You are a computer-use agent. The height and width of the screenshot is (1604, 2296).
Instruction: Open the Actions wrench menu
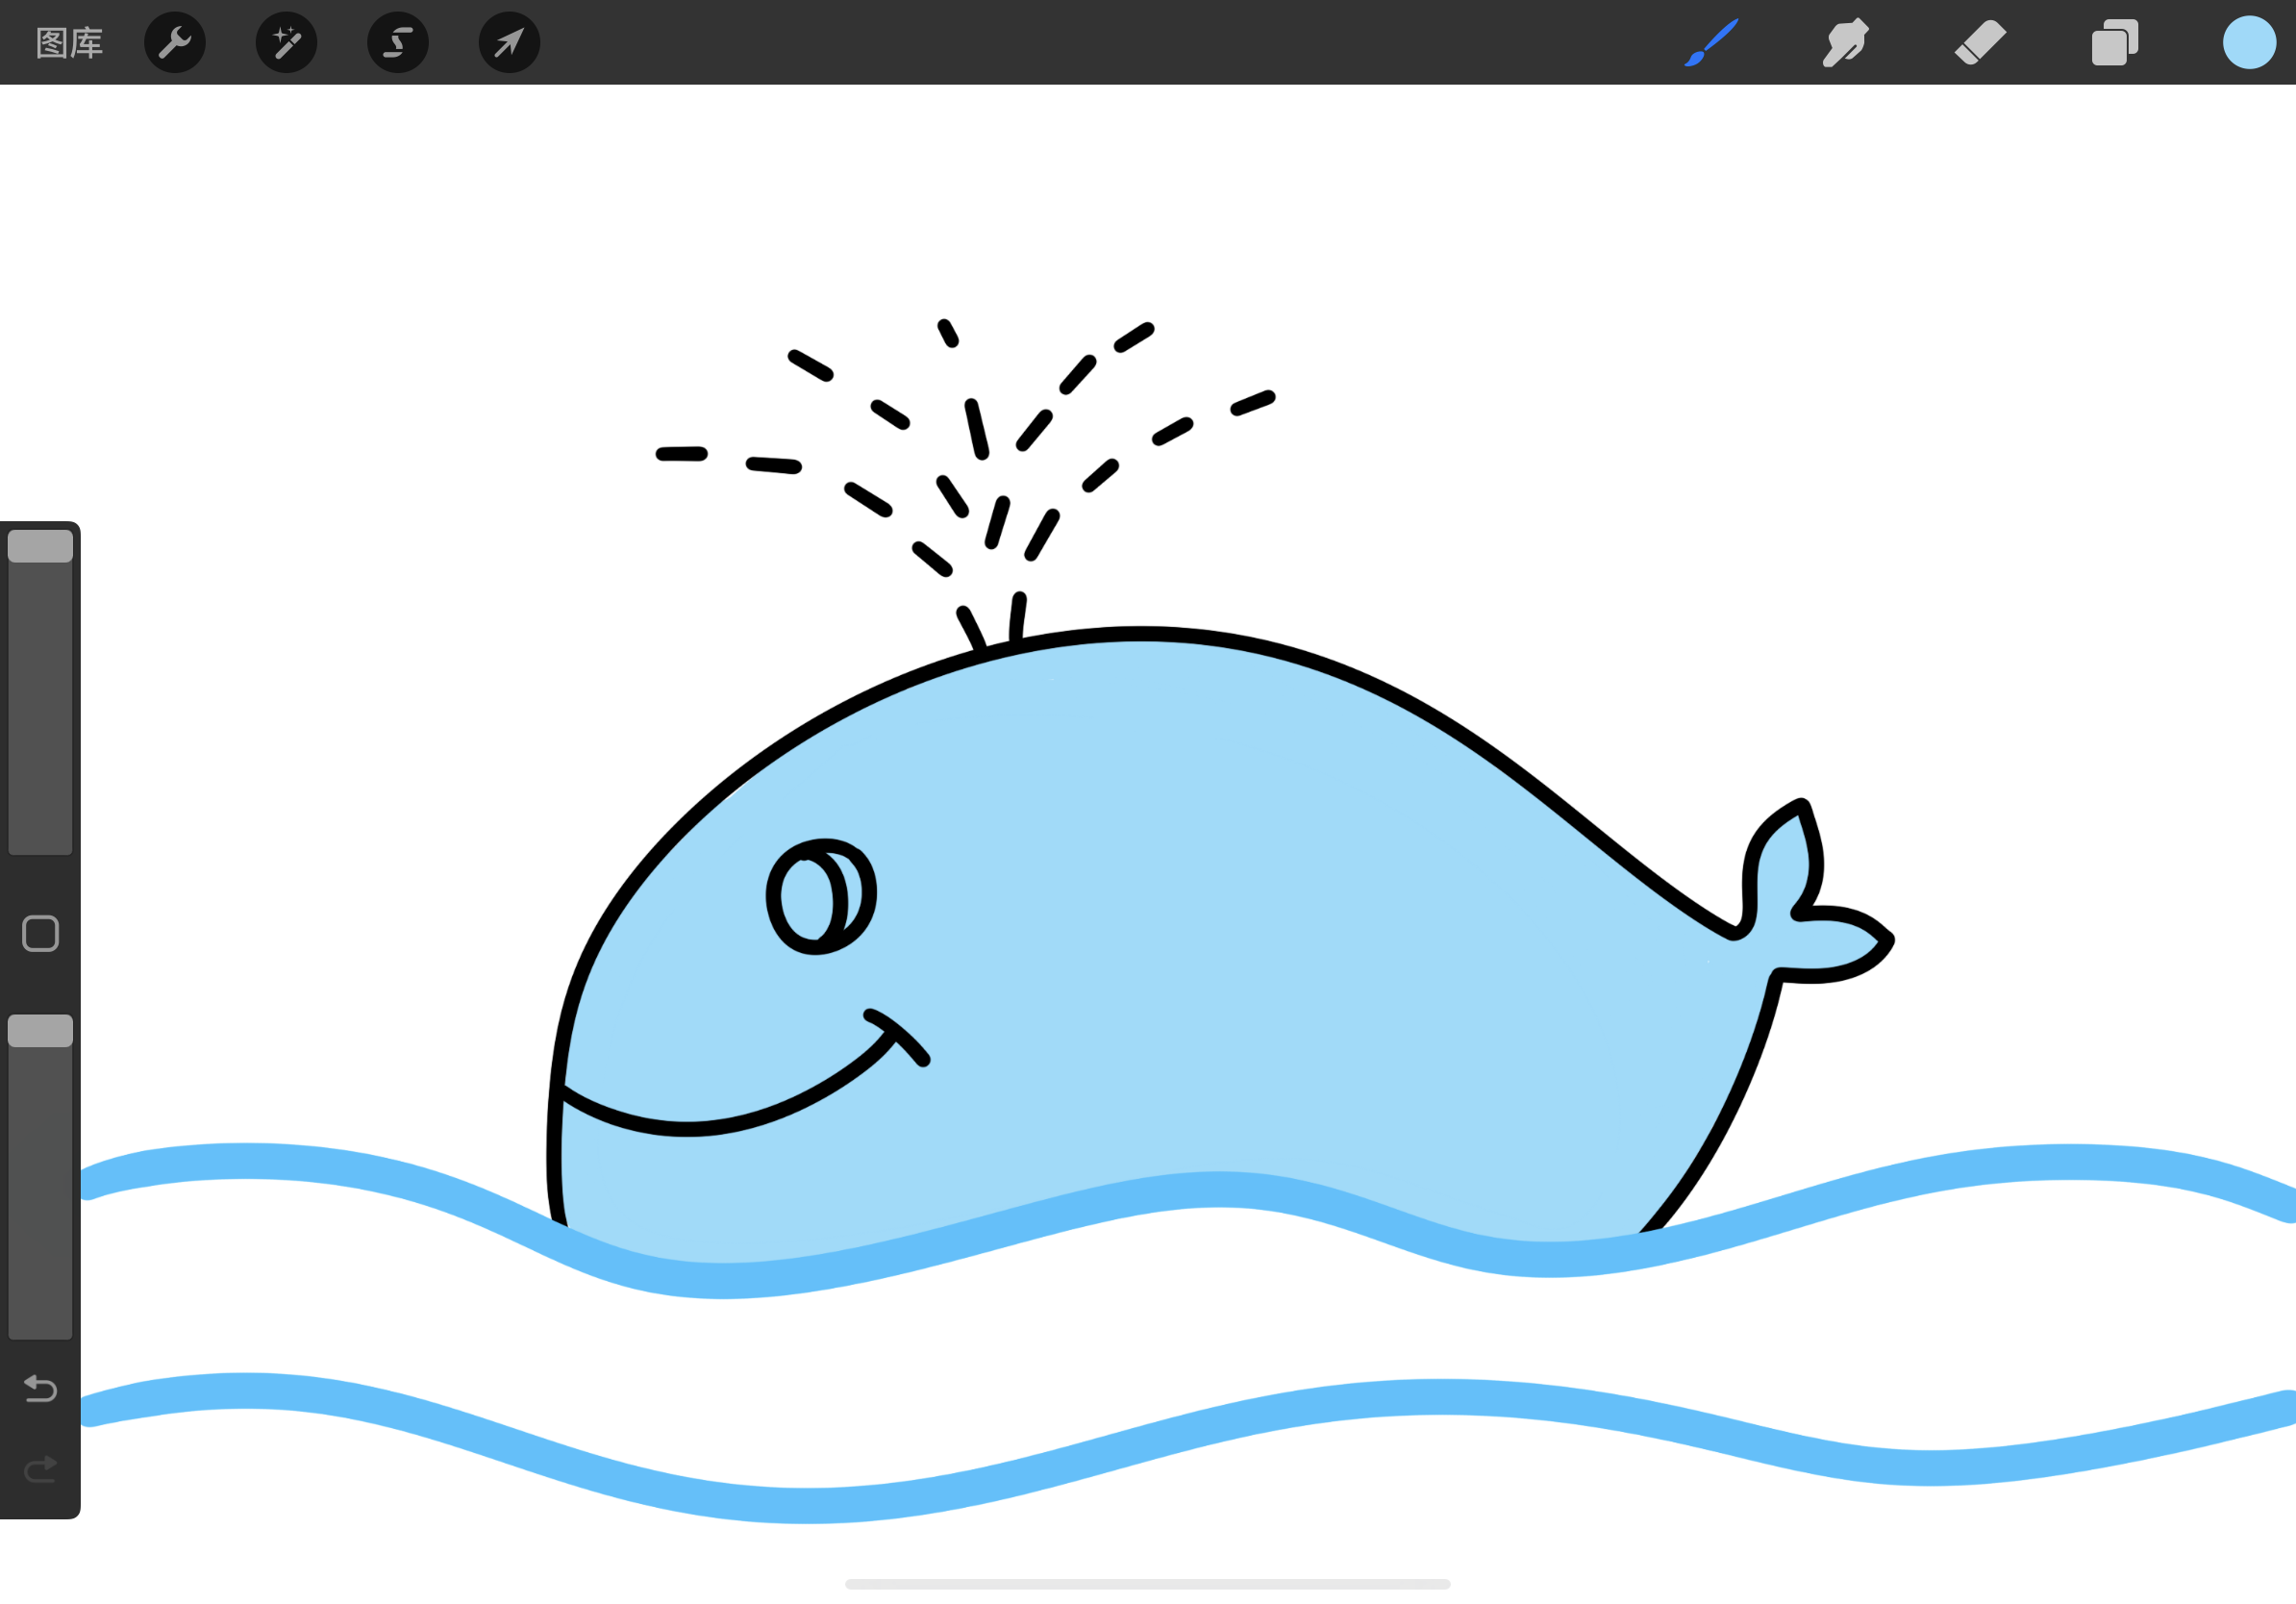pos(175,43)
